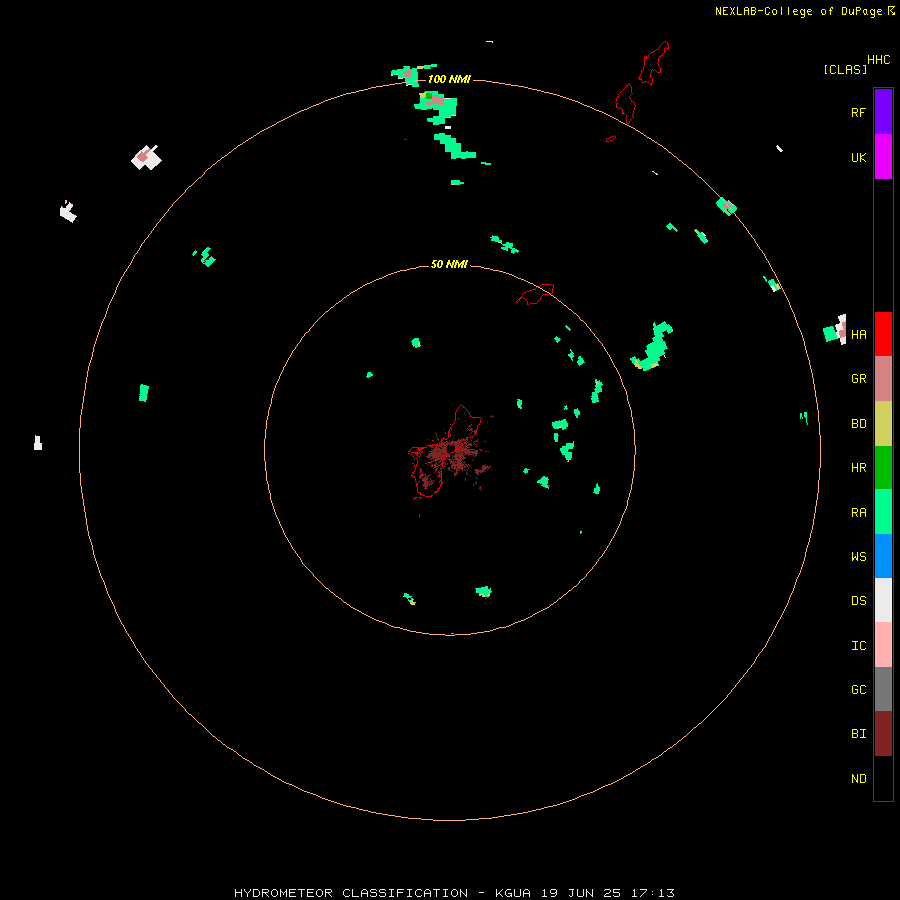
Task: Click the UK legend label
Action: tap(858, 157)
